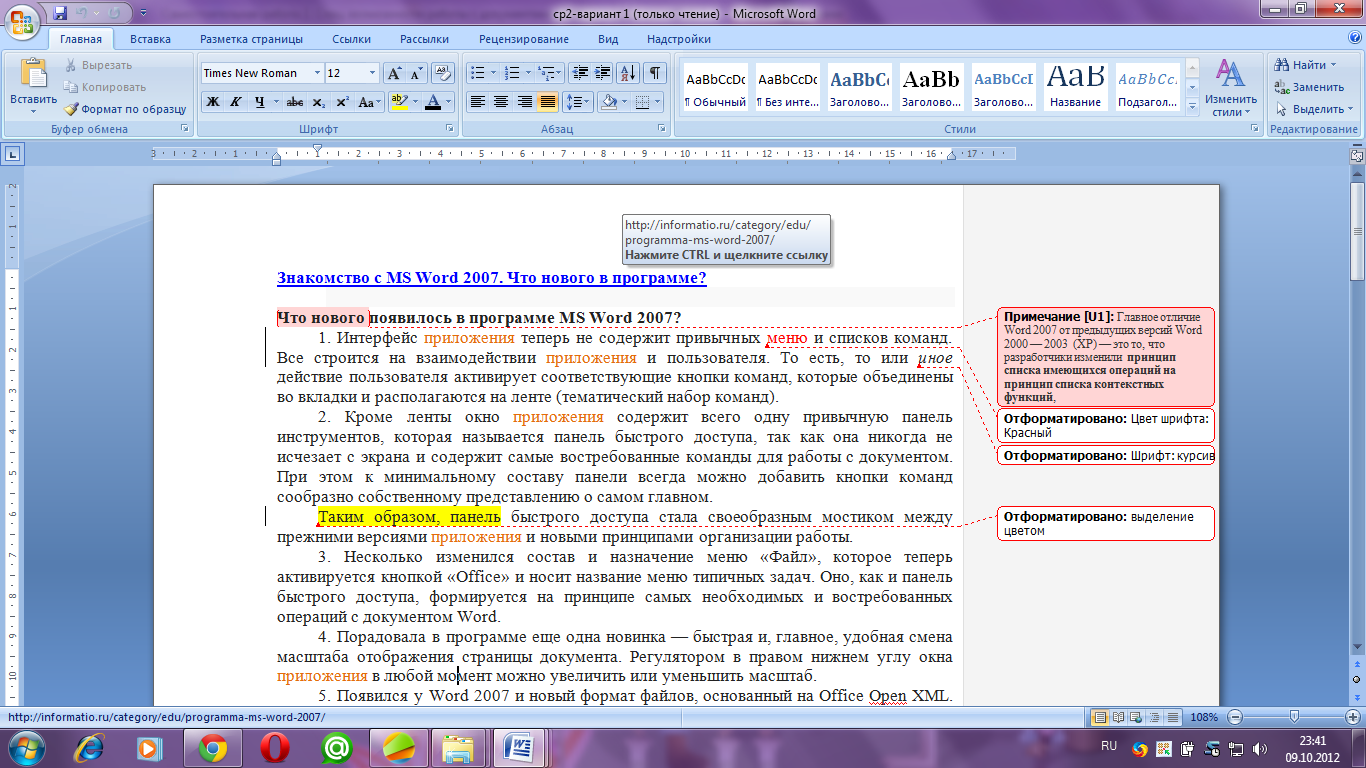
Task: Open the Вид tab
Action: (x=608, y=39)
